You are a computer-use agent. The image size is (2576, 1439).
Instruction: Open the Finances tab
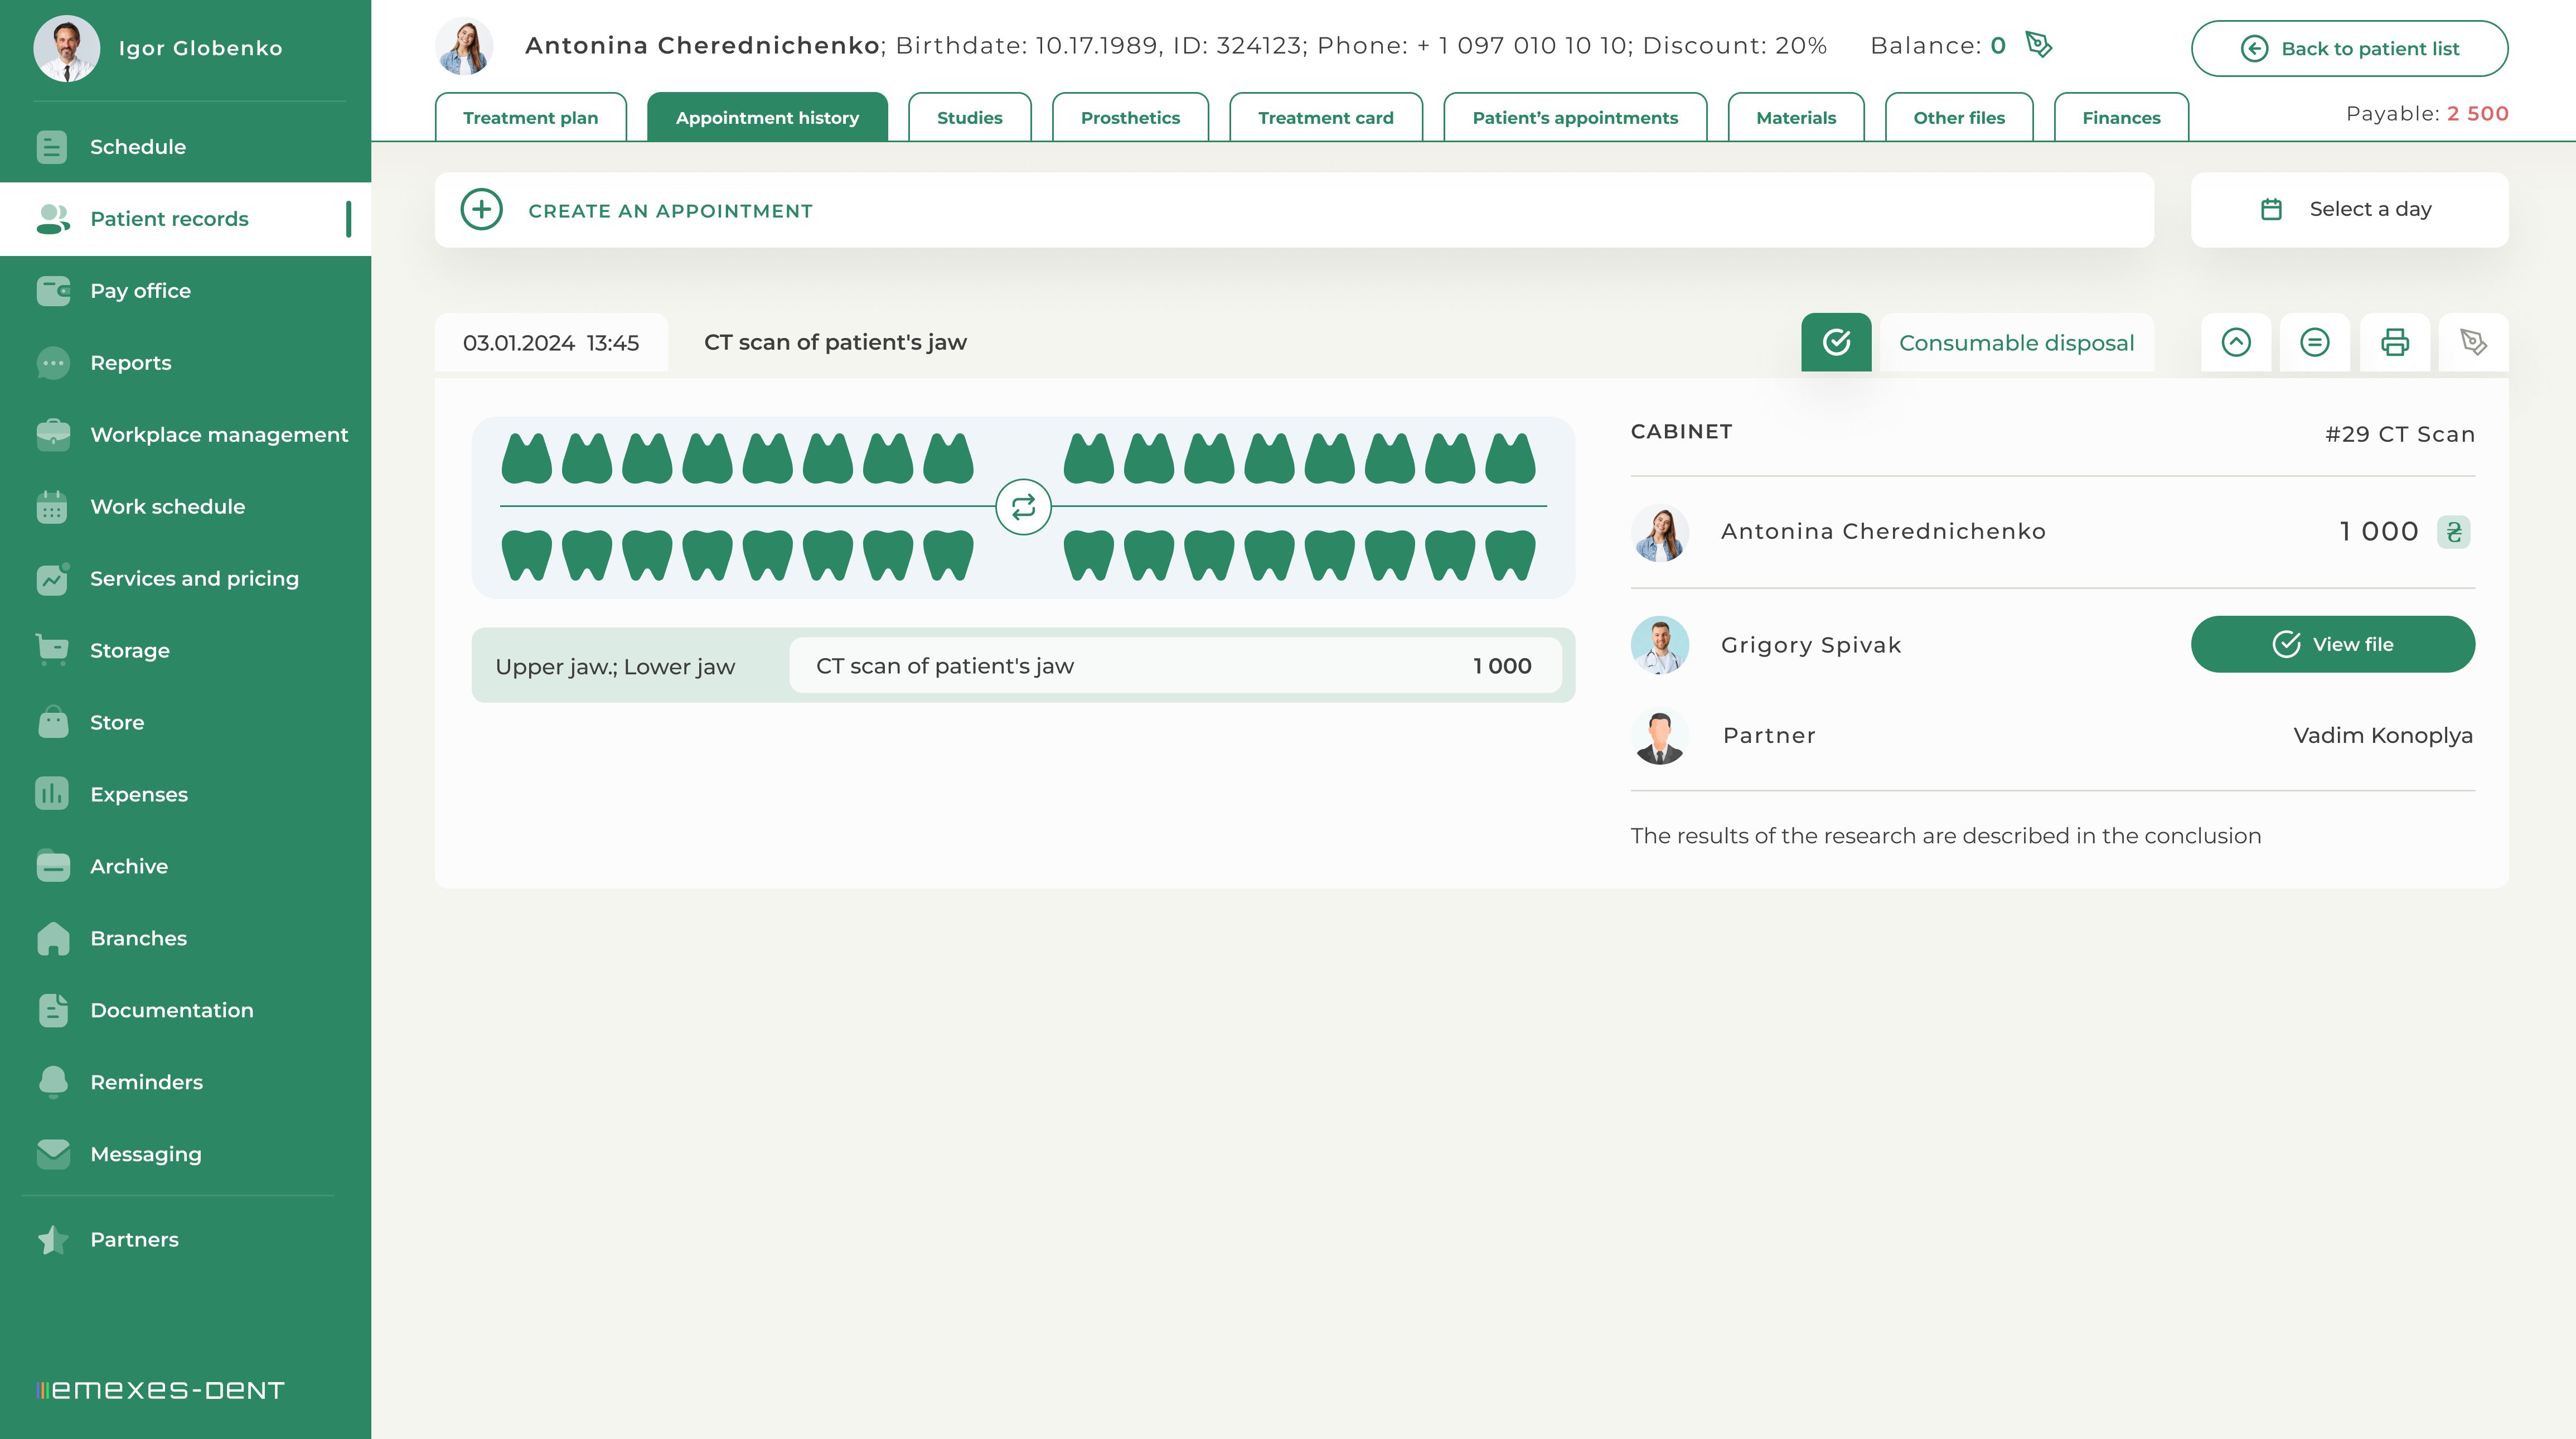[2120, 118]
